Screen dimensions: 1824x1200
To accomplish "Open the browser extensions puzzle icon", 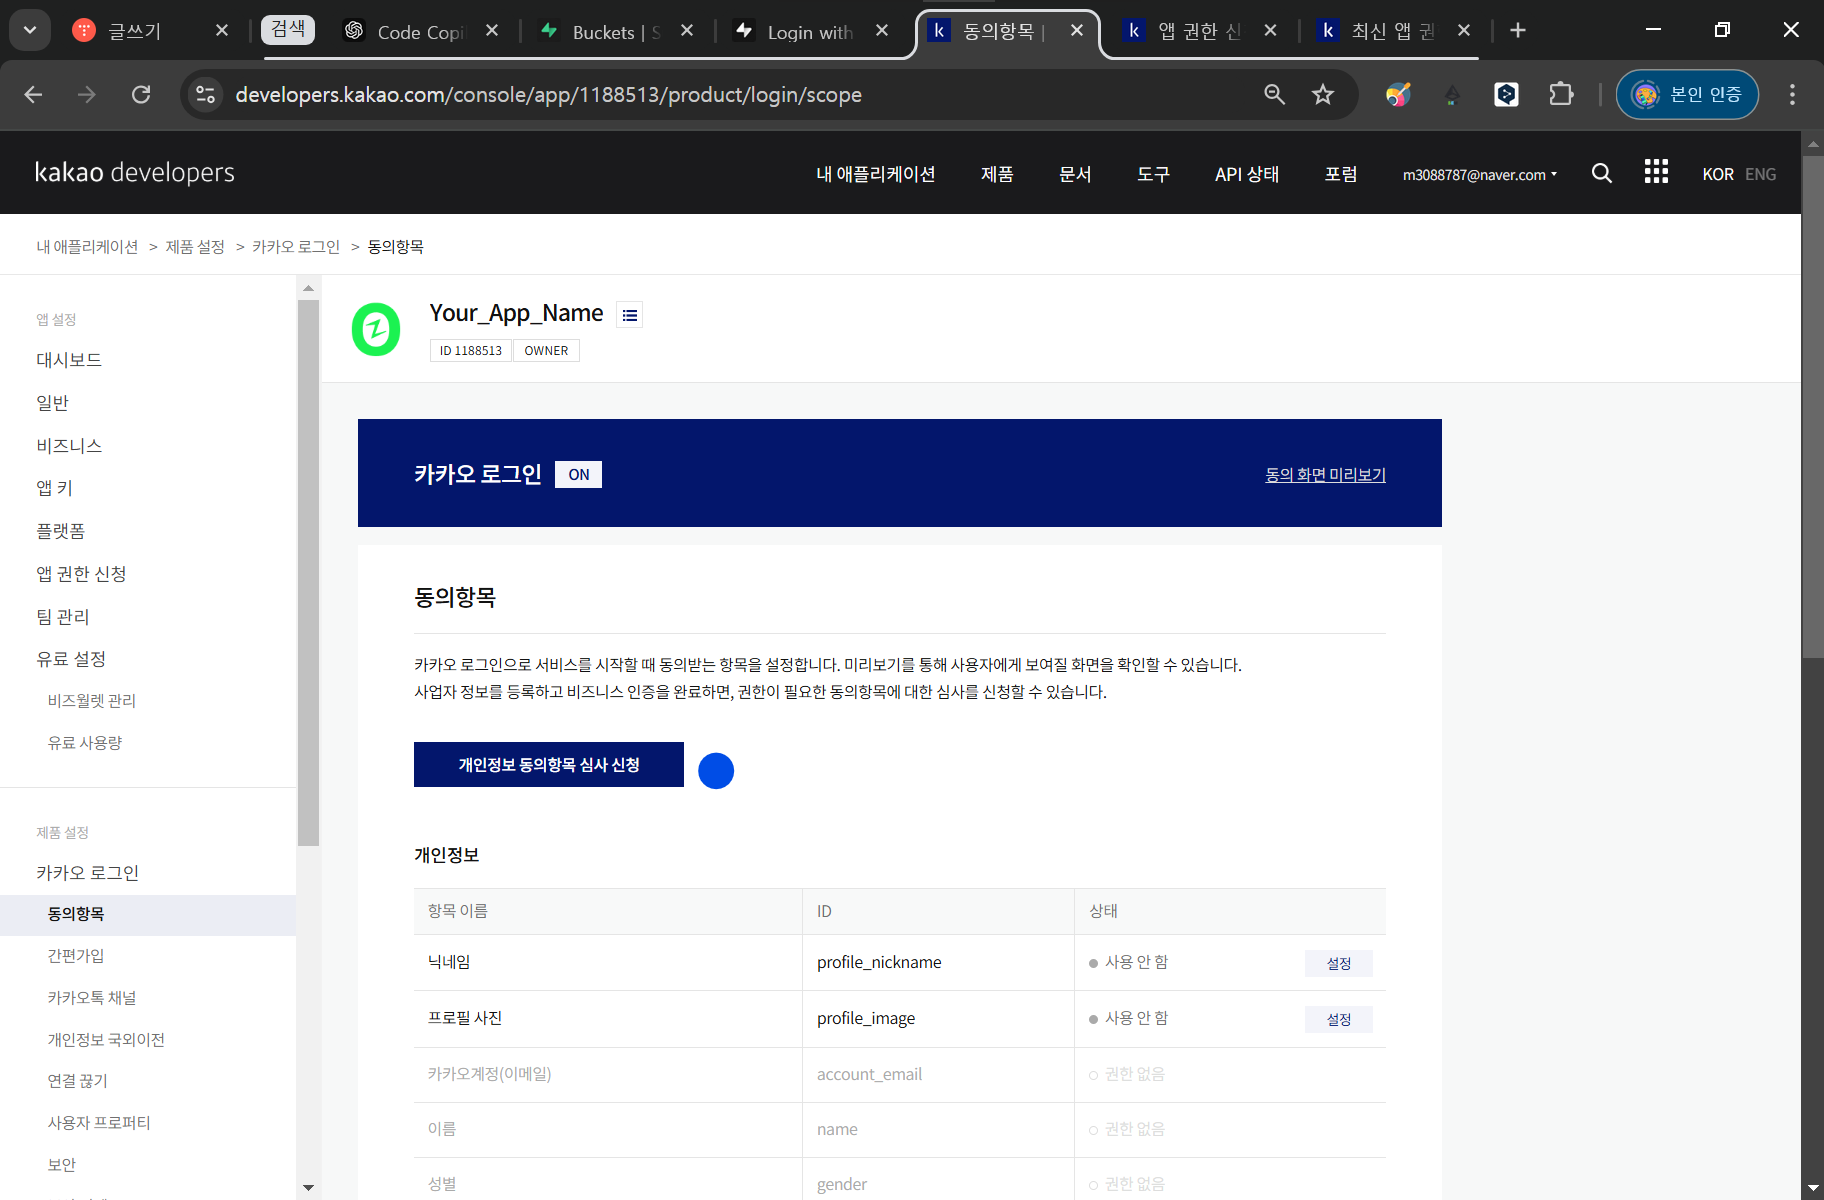I will 1561,94.
